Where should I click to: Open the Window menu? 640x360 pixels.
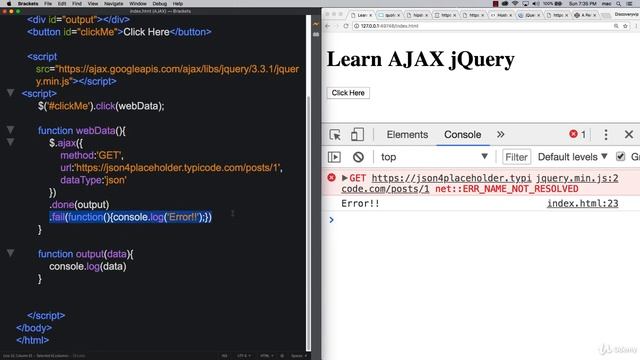(x=138, y=3)
